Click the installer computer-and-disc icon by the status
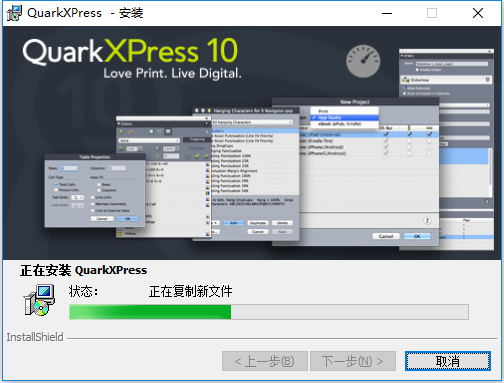Viewport: 504px width, 383px height. (x=39, y=300)
